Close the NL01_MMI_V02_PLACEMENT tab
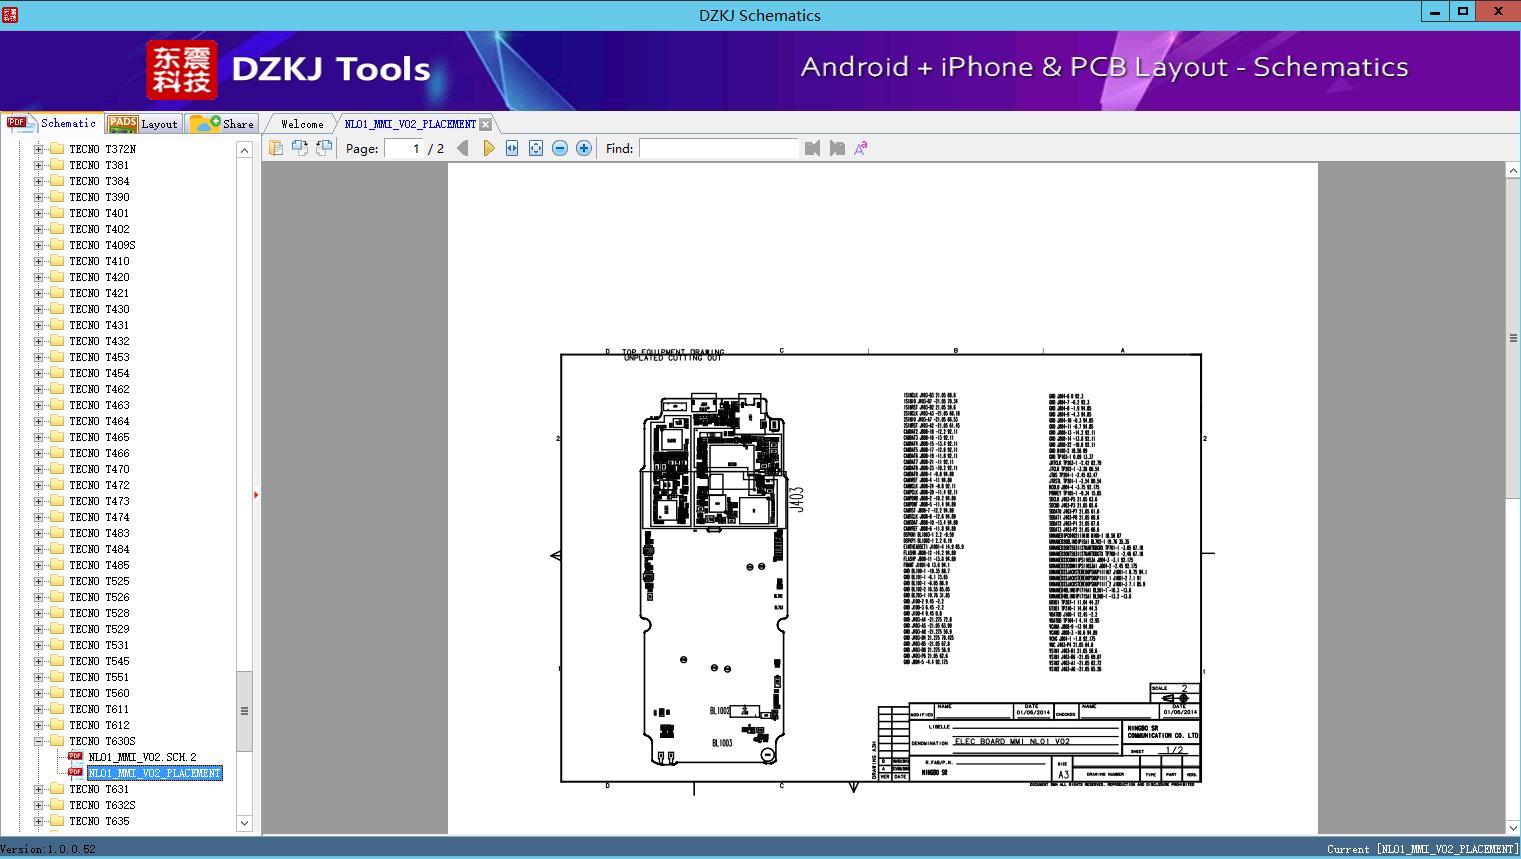 pyautogui.click(x=486, y=125)
